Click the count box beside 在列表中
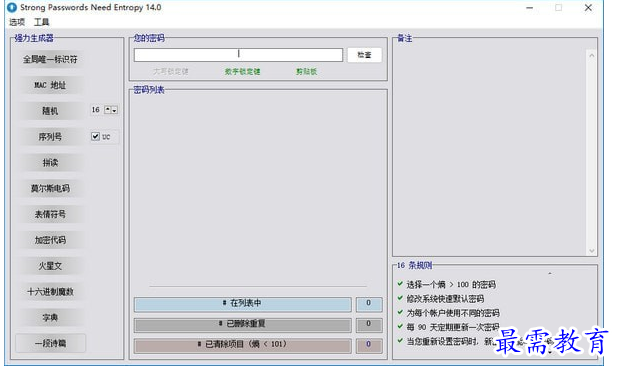 pyautogui.click(x=369, y=304)
